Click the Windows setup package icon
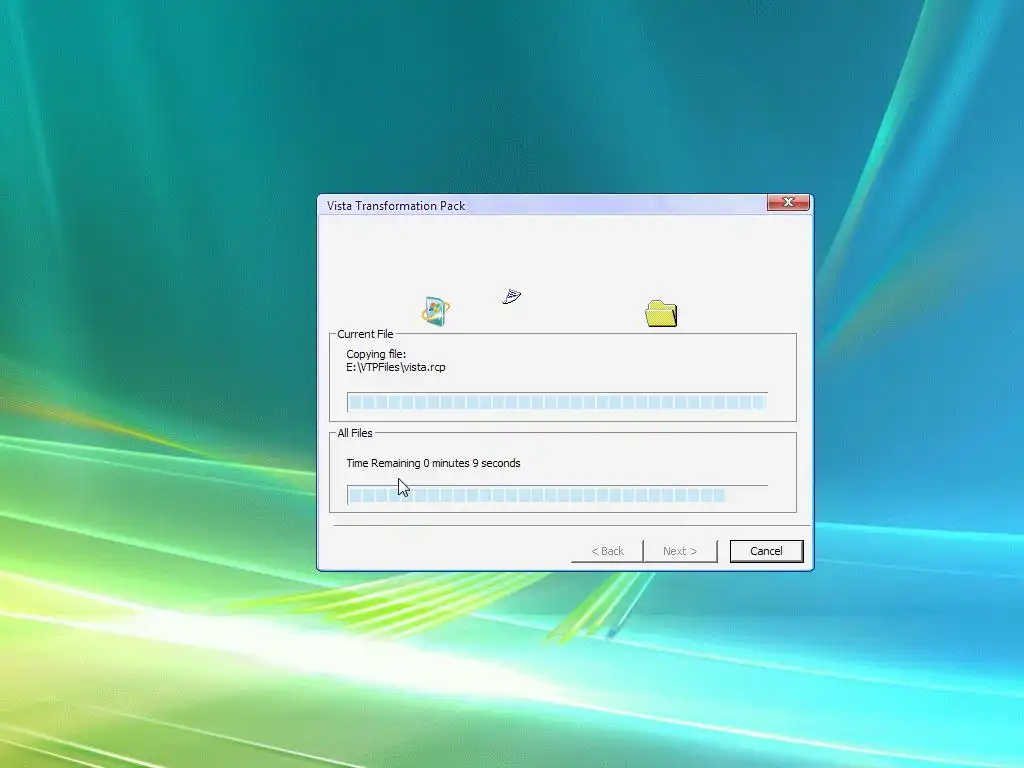 pos(436,312)
